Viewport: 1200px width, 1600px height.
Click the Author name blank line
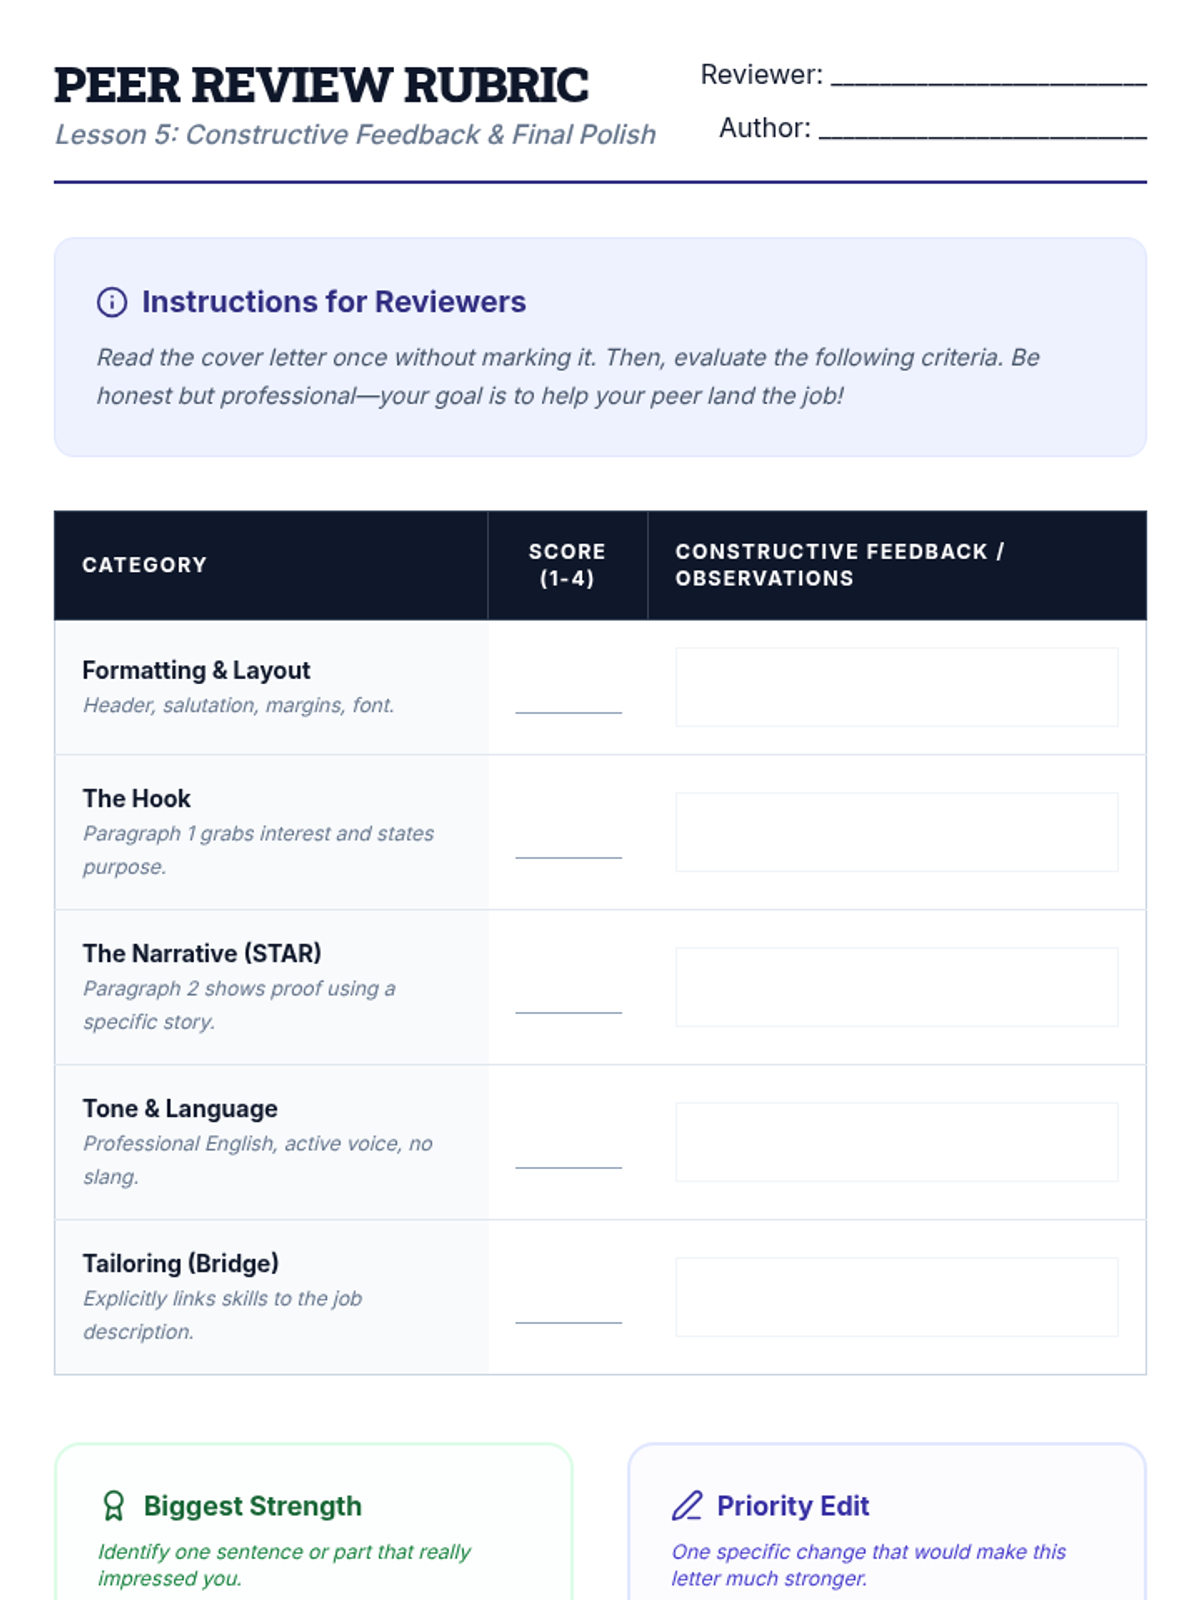(x=982, y=129)
